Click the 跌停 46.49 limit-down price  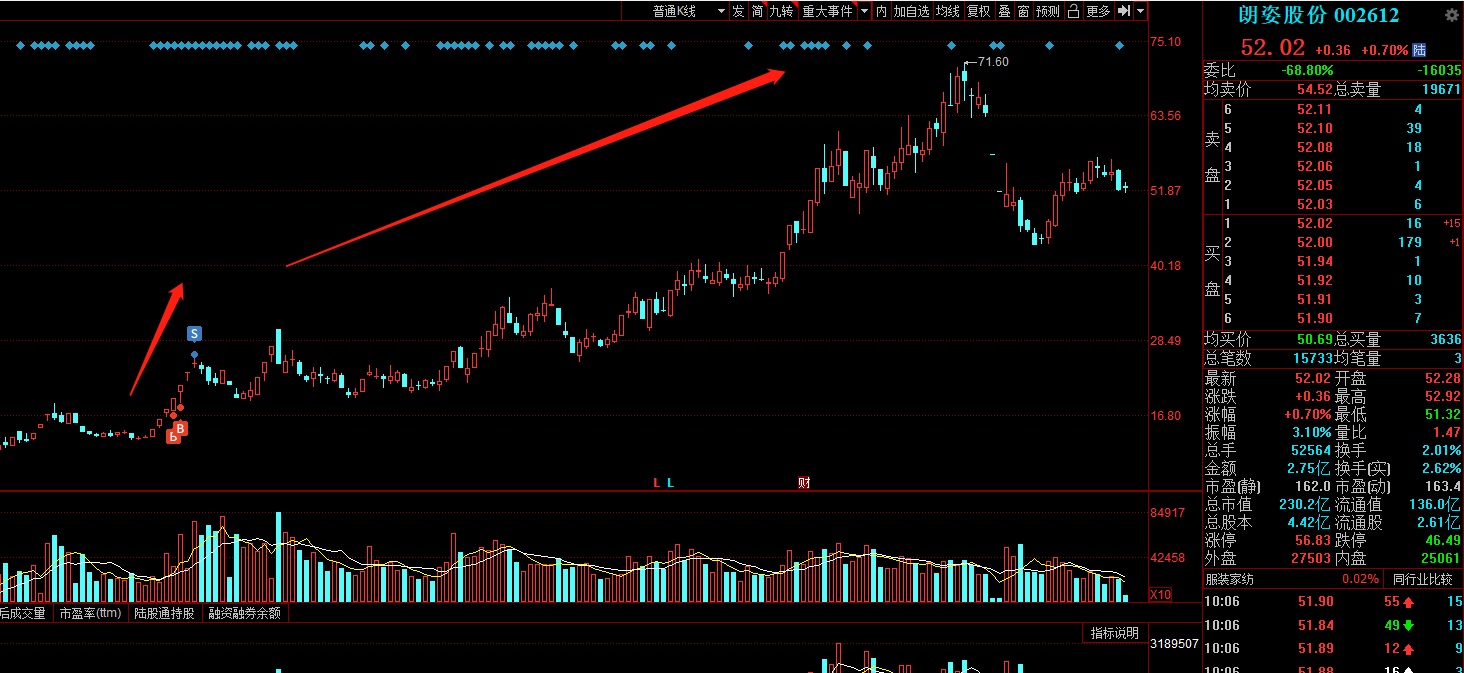pos(1441,540)
